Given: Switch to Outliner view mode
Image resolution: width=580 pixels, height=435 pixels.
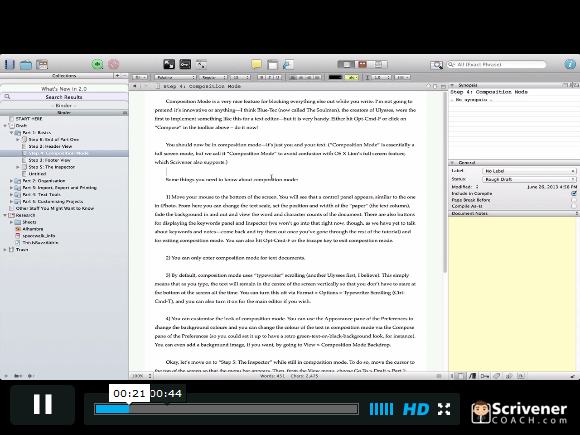Looking at the screenshot, I should tap(378, 64).
